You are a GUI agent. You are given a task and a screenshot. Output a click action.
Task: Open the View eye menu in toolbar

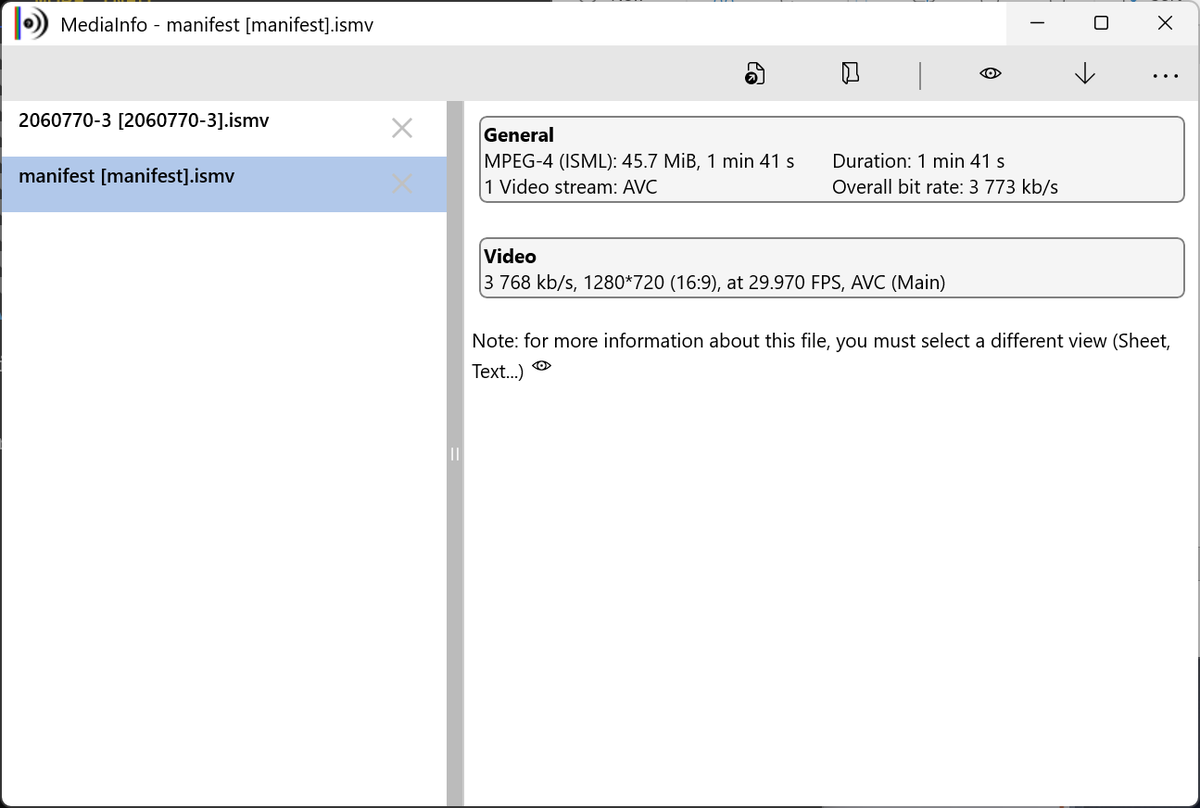pos(991,74)
